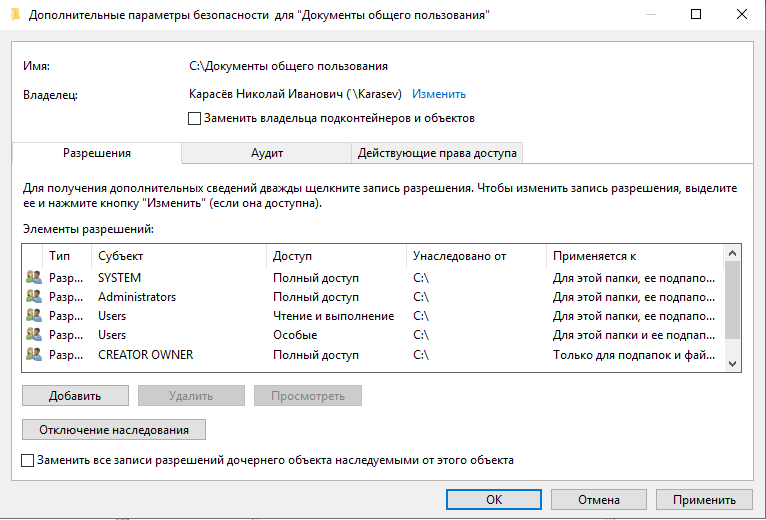Click the Изменить owner link
Viewport: 766px width, 520px height.
[439, 94]
